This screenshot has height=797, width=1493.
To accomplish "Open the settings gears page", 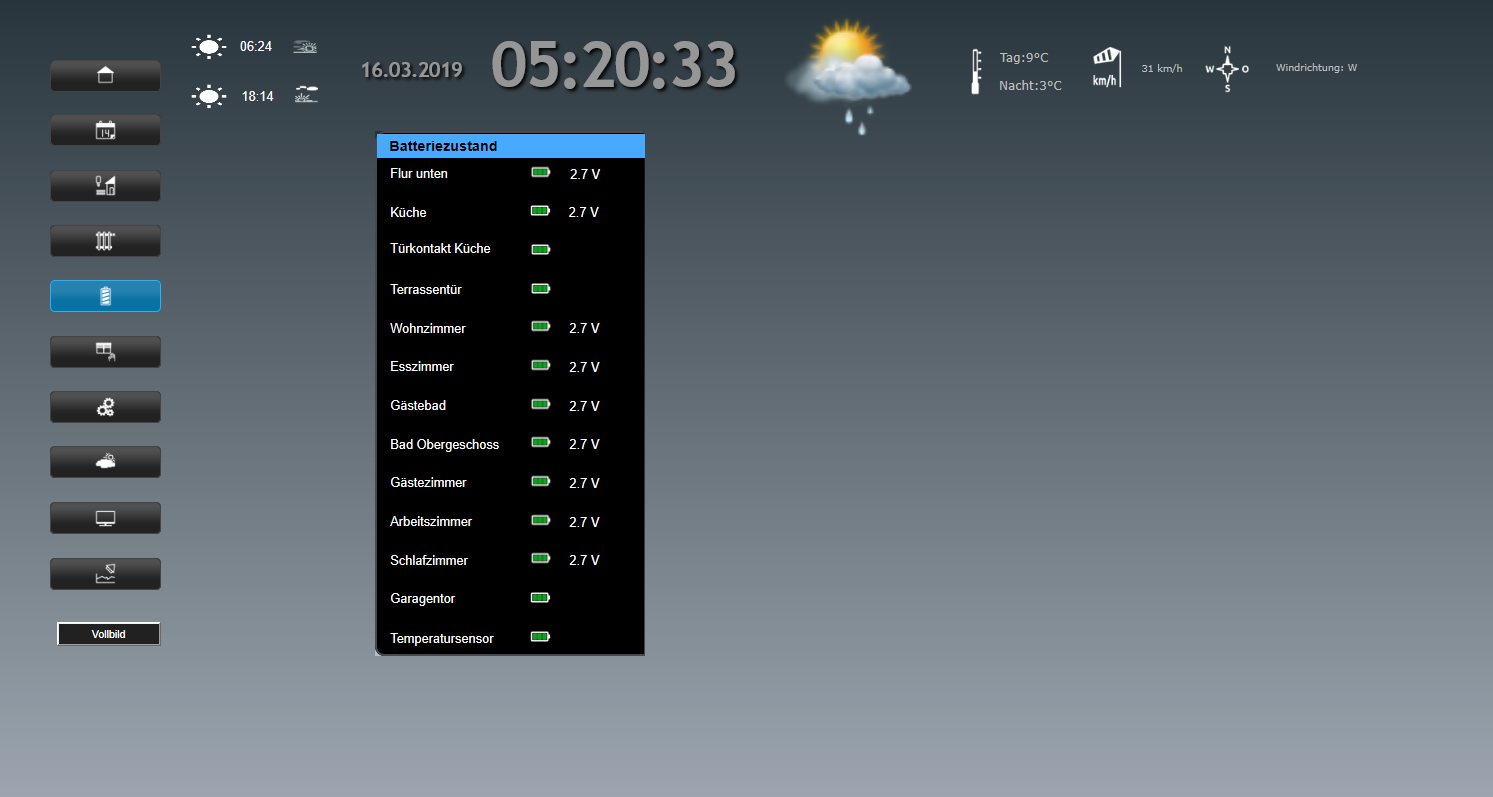I will tap(105, 407).
